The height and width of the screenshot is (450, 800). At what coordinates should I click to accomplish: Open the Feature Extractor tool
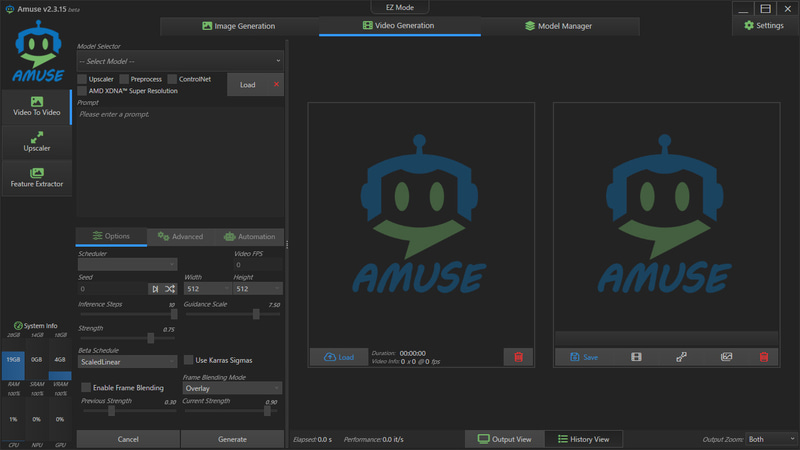pos(37,178)
